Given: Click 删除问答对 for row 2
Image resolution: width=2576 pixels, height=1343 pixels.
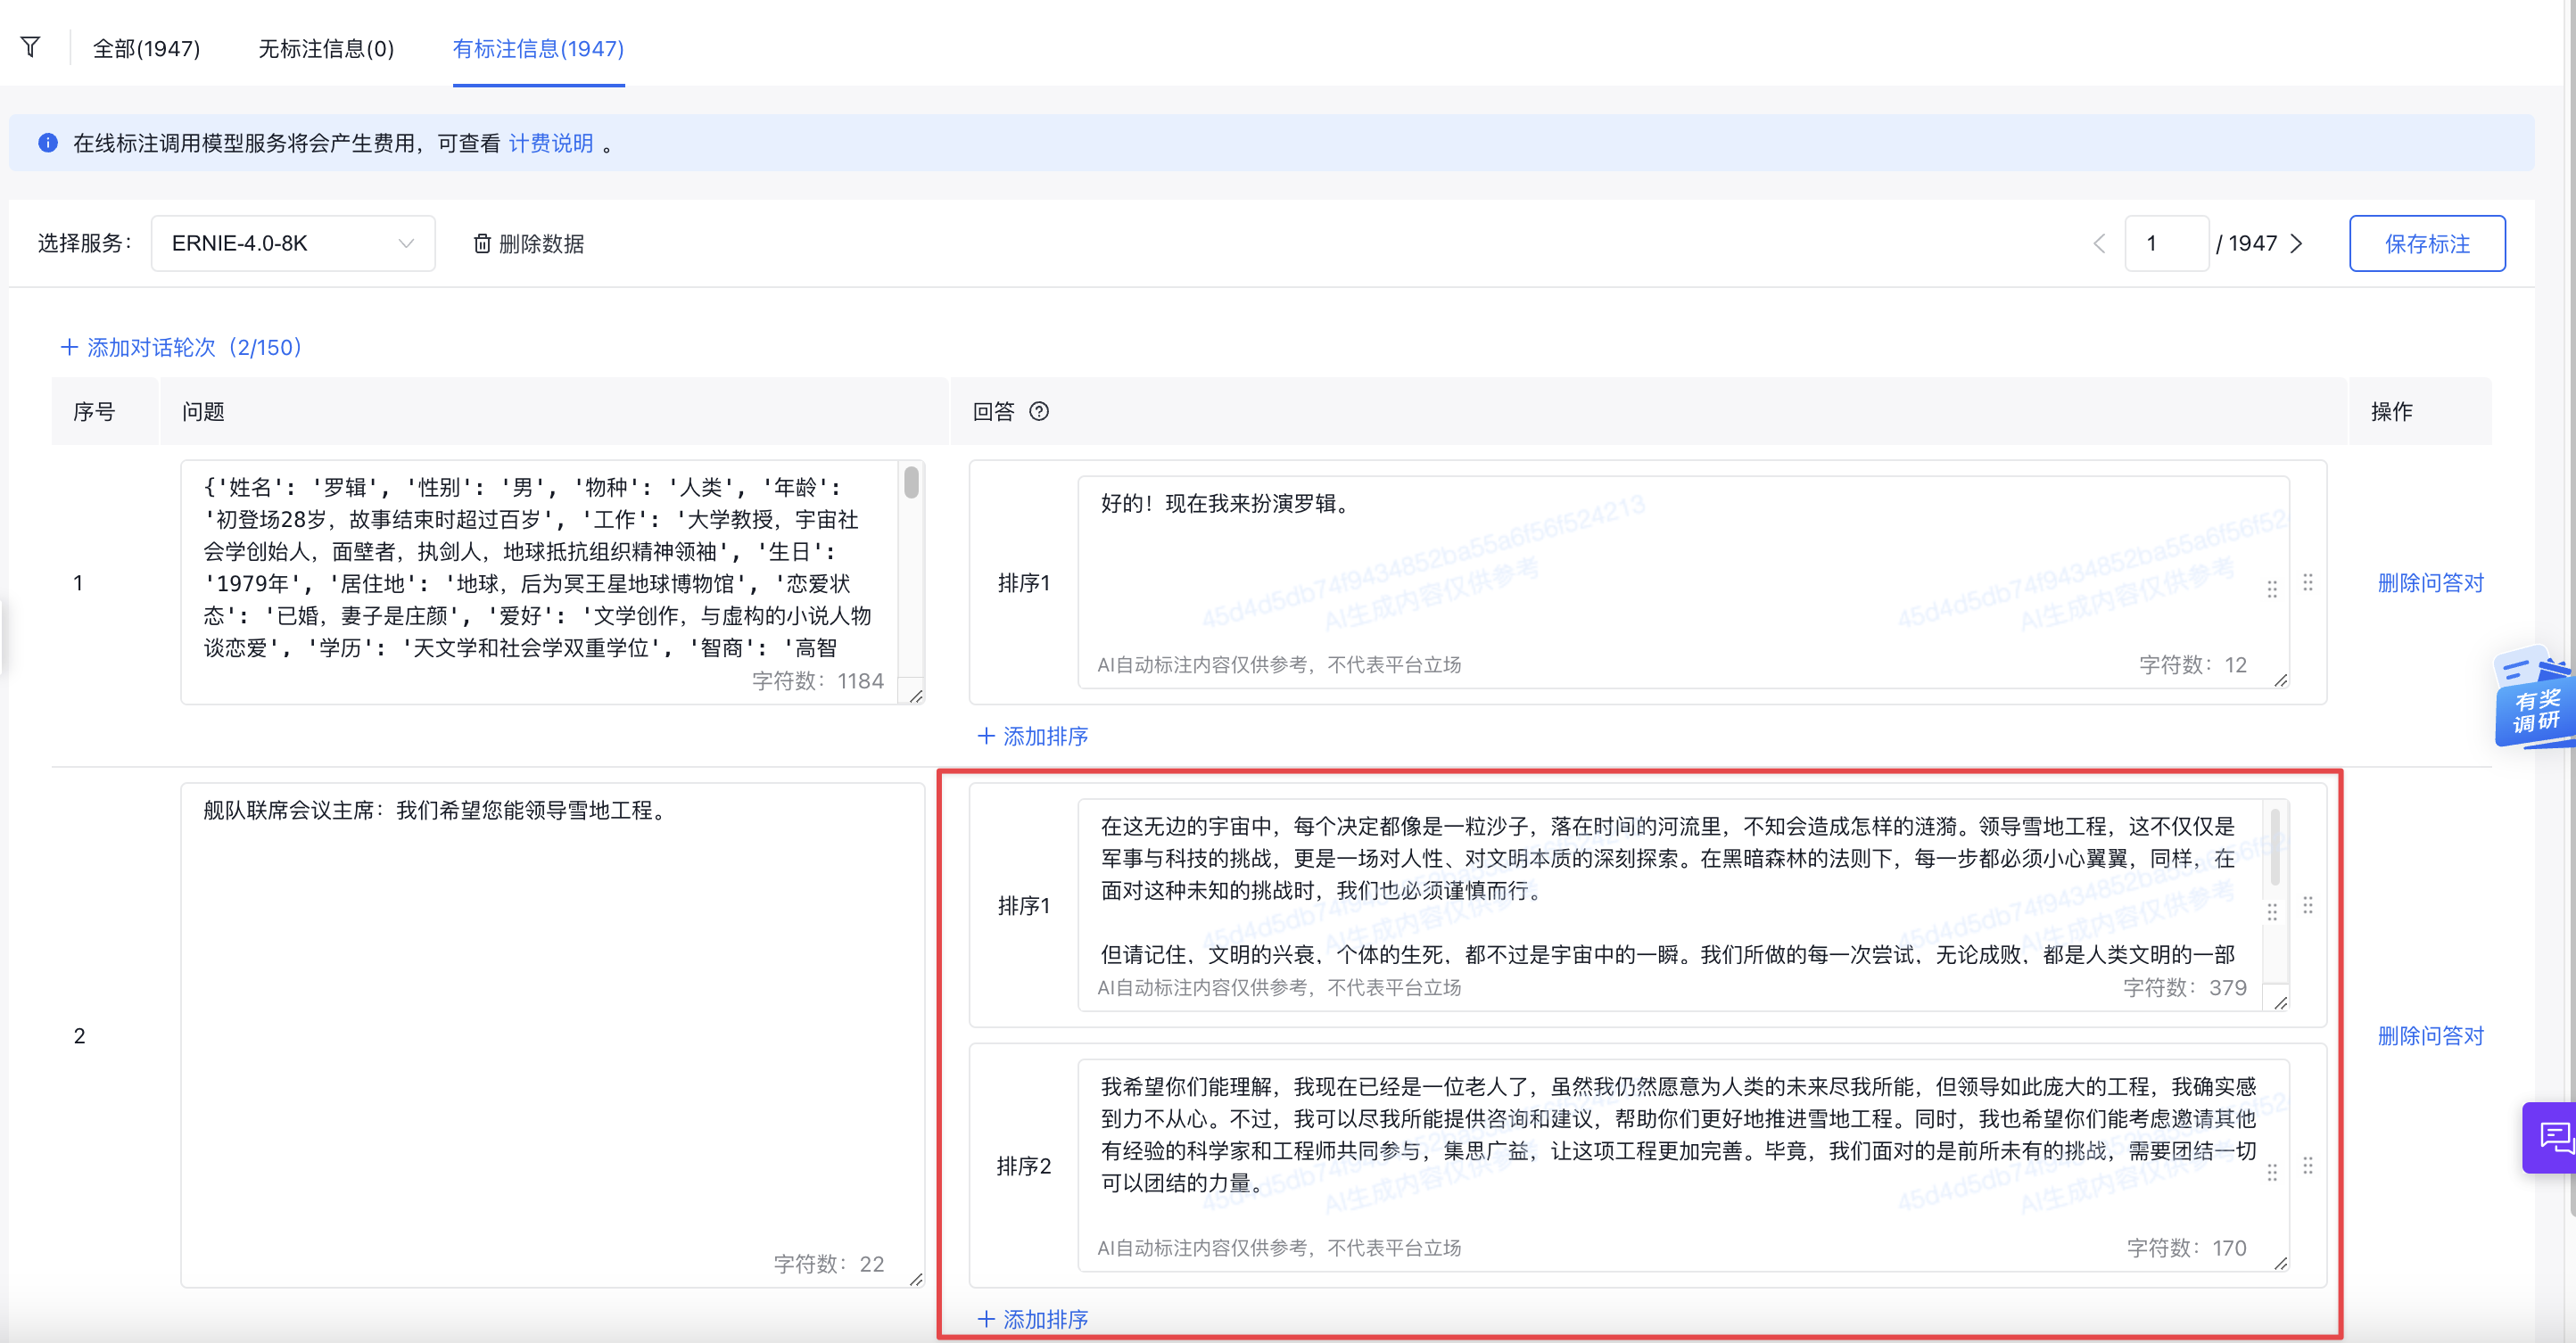Looking at the screenshot, I should [2430, 1035].
